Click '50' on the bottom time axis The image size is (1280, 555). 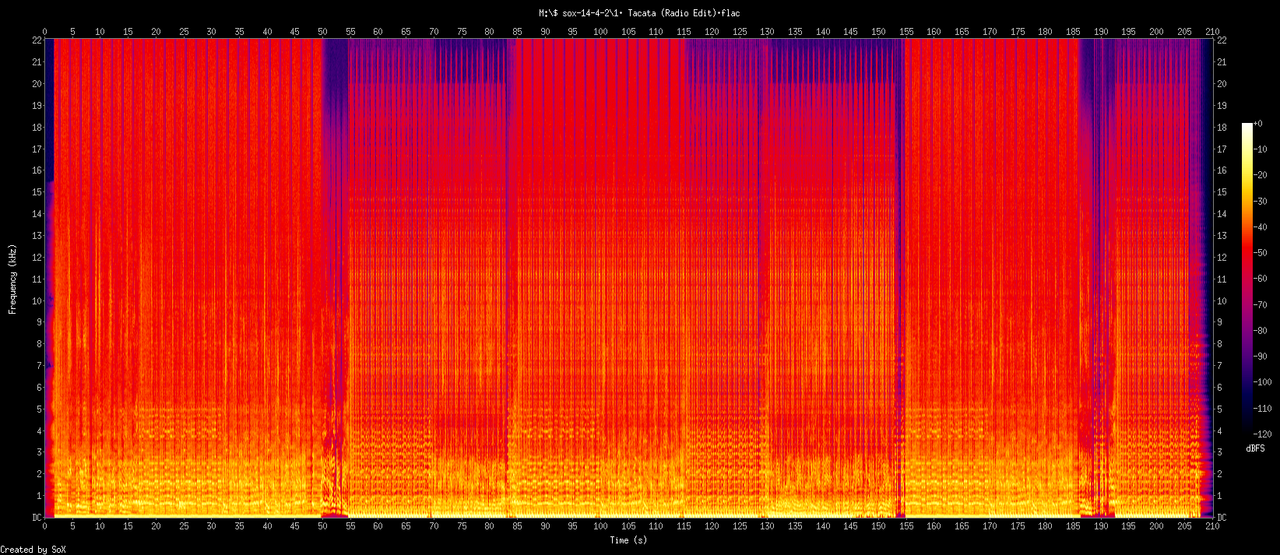[322, 526]
